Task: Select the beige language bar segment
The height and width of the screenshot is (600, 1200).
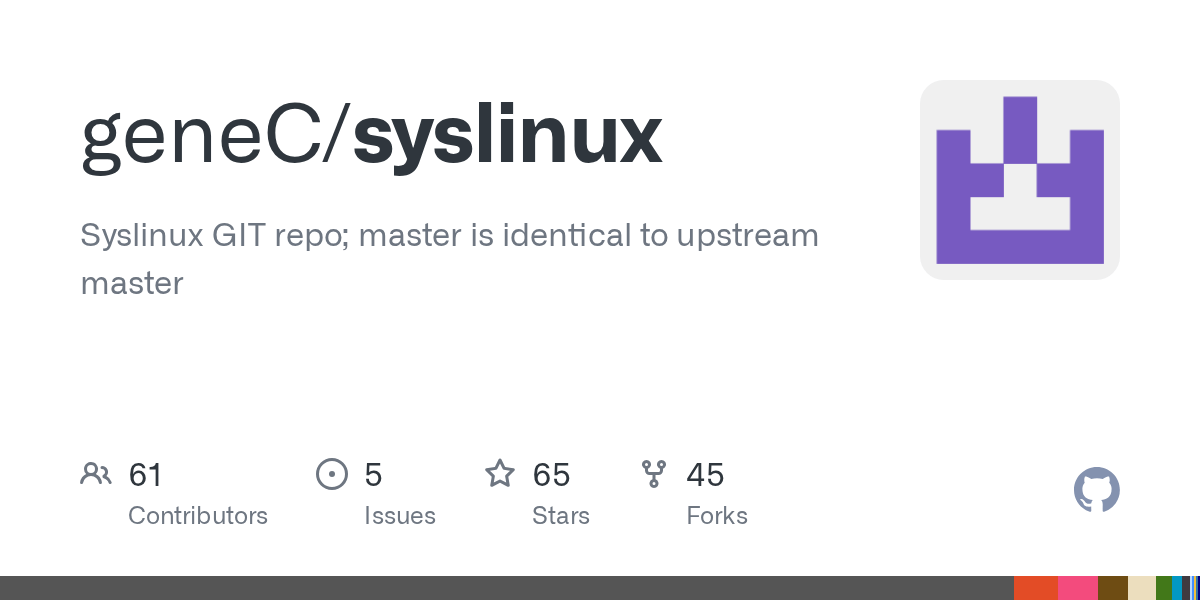Action: tap(1142, 588)
